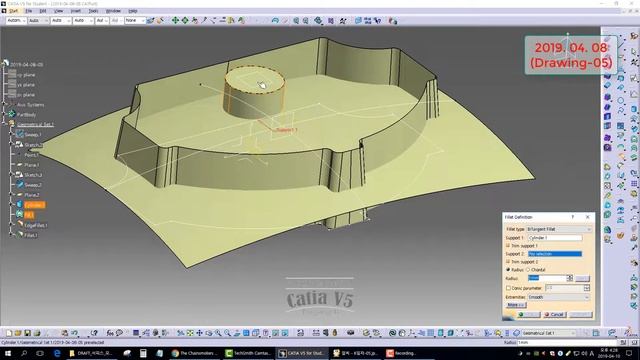
Task: Click the Radius spinner arrows
Action: pos(569,278)
